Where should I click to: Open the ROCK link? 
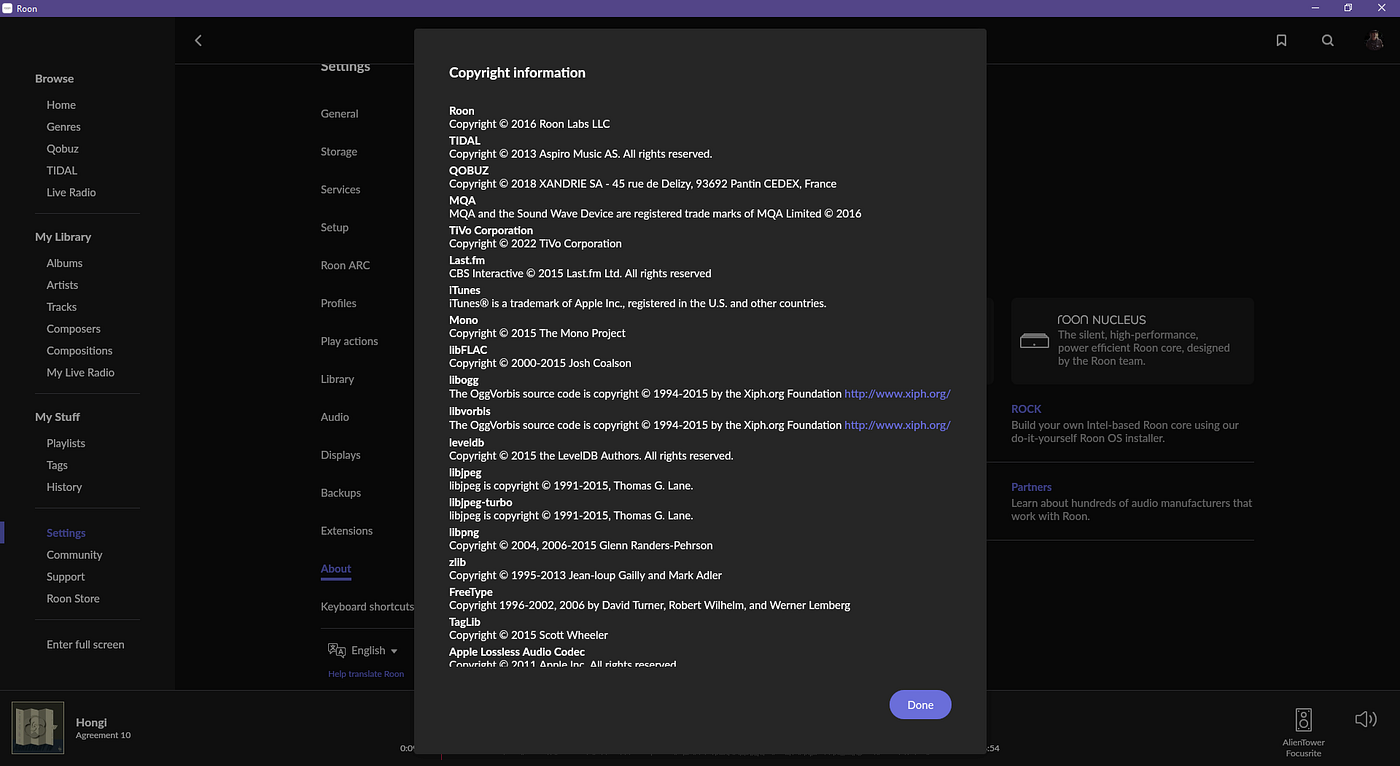click(1026, 409)
